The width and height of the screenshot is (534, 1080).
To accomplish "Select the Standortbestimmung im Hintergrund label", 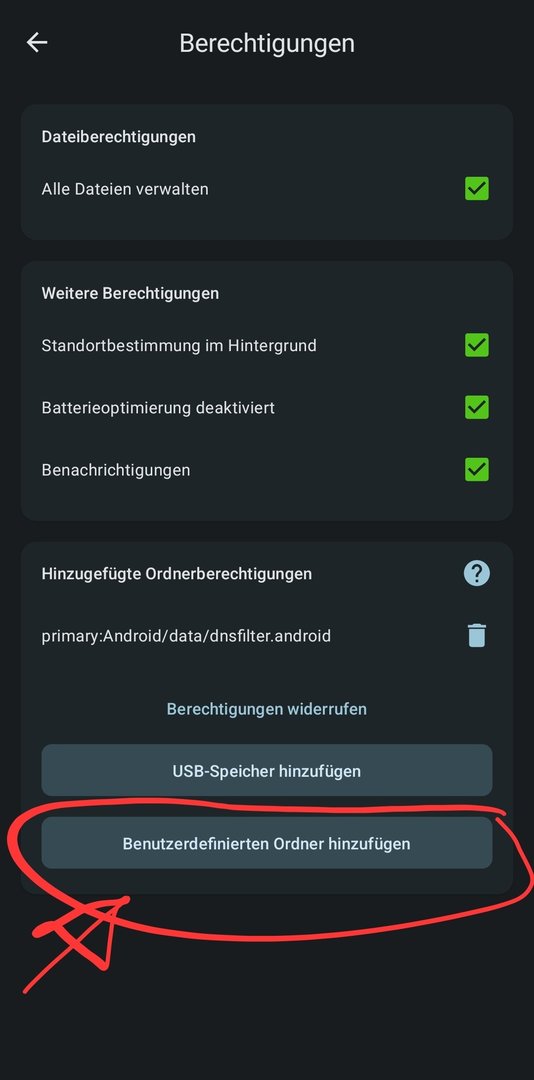I will click(x=179, y=345).
